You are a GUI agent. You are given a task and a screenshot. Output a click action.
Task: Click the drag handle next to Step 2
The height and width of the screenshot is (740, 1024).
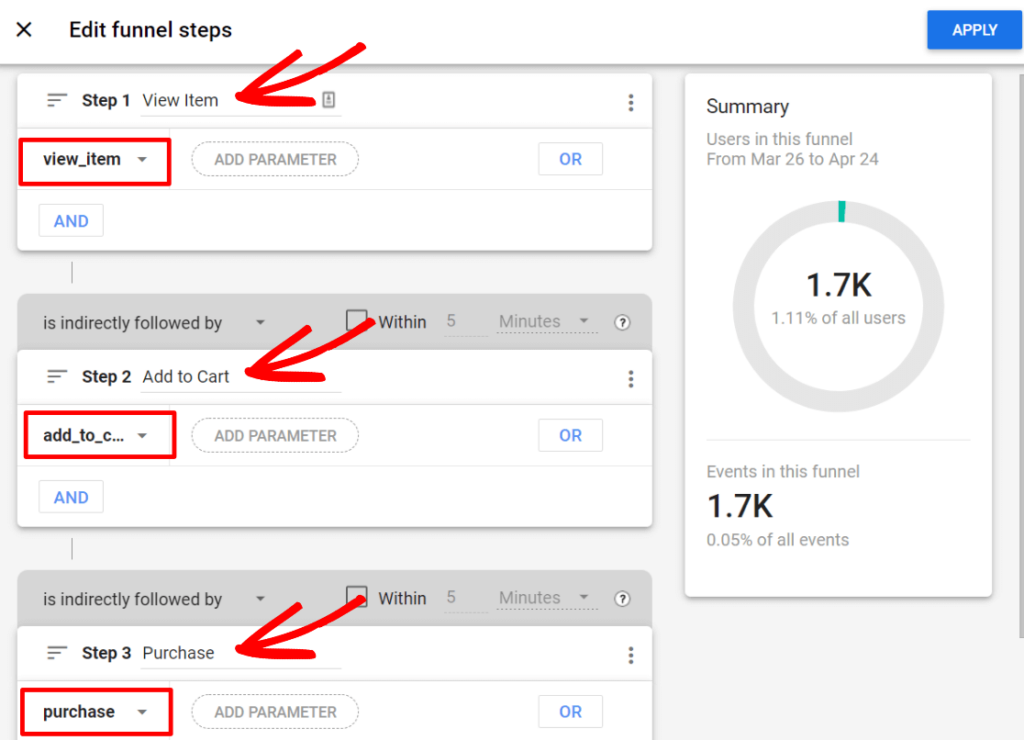click(x=57, y=377)
